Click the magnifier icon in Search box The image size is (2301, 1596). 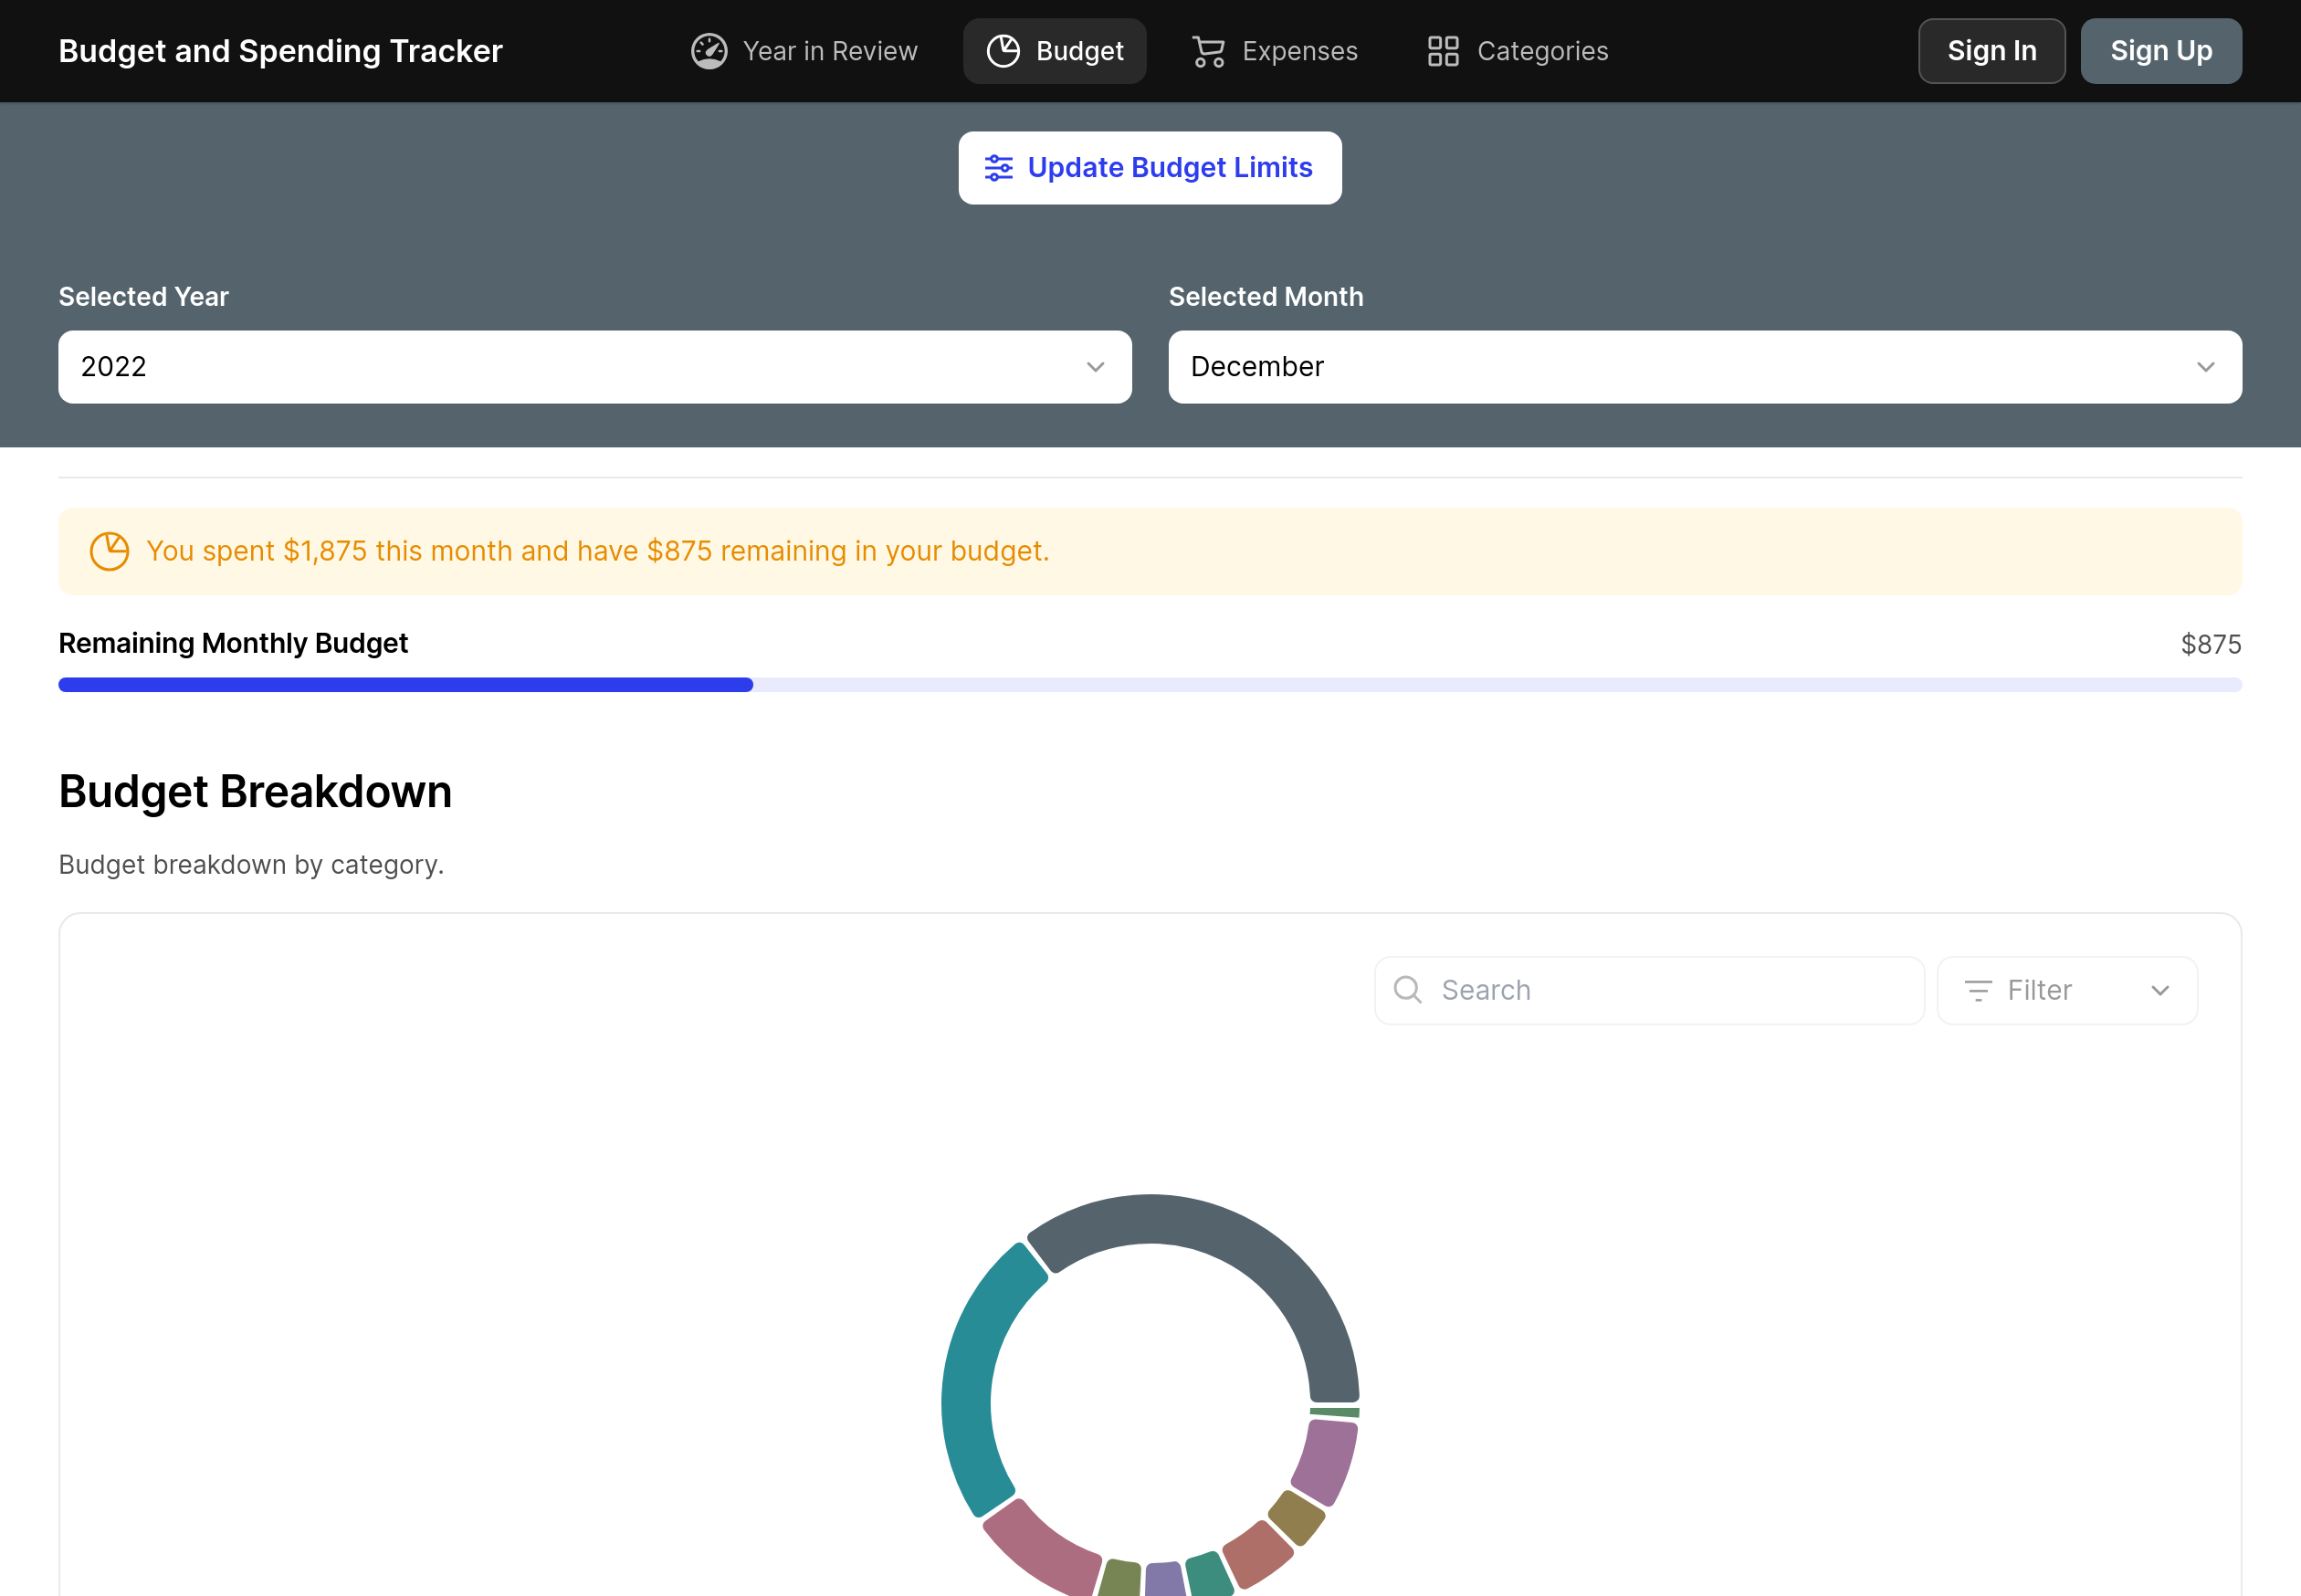(x=1408, y=990)
